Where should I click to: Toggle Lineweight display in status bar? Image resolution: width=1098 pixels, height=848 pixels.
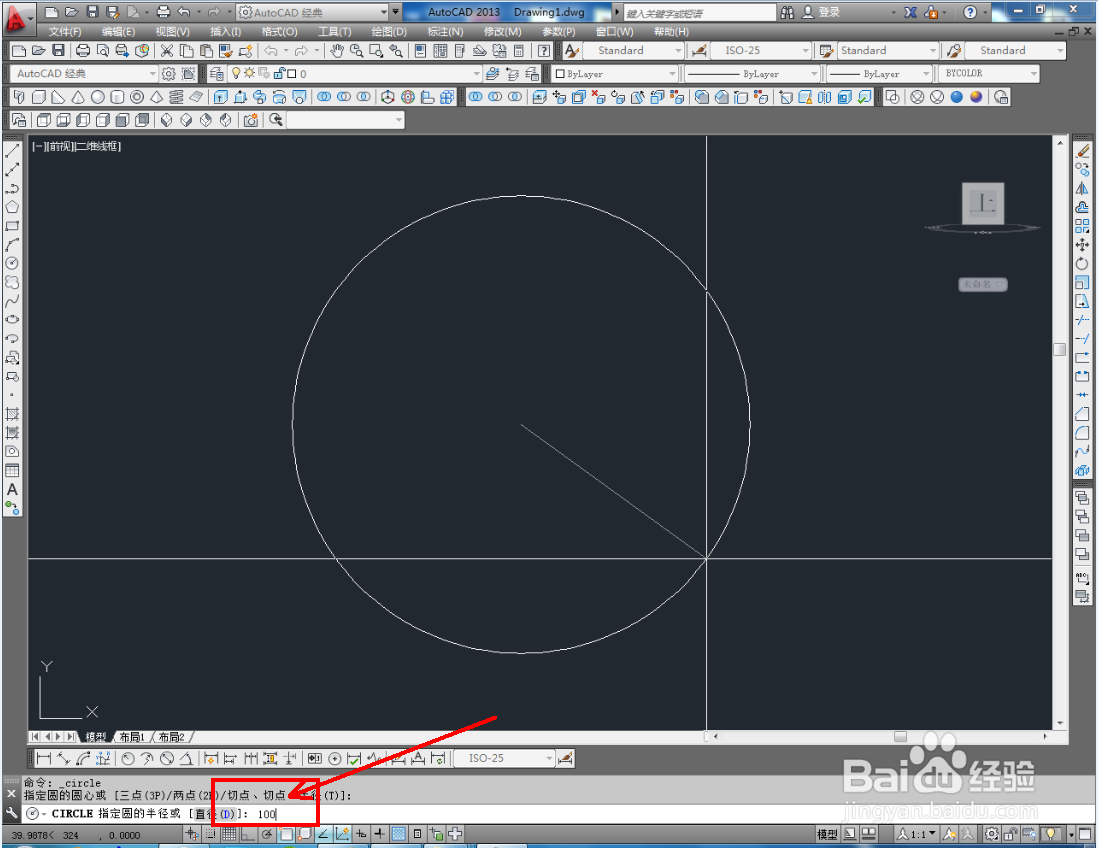(380, 834)
